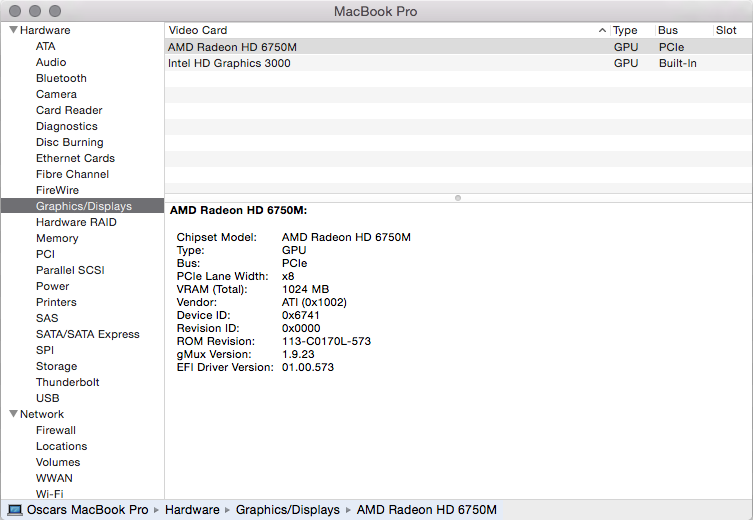This screenshot has height=520, width=753.
Task: Open the Wi-Fi network entry
Action: (x=50, y=494)
